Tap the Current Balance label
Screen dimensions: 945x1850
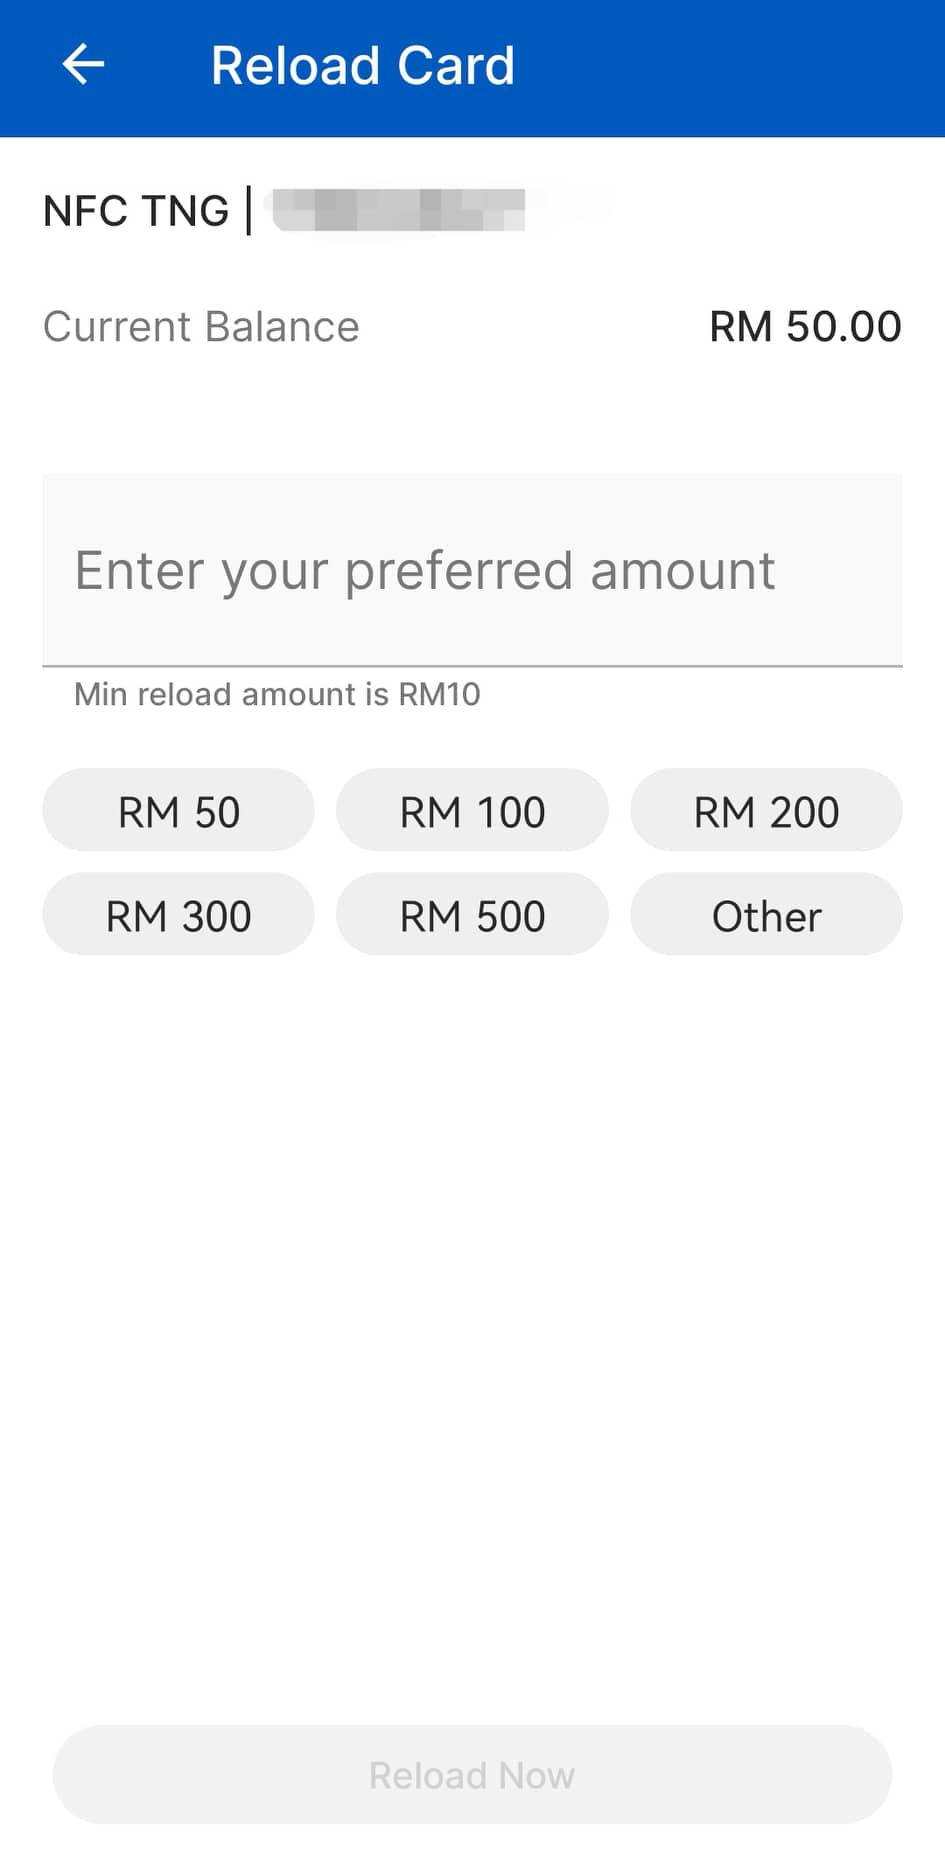click(x=201, y=327)
